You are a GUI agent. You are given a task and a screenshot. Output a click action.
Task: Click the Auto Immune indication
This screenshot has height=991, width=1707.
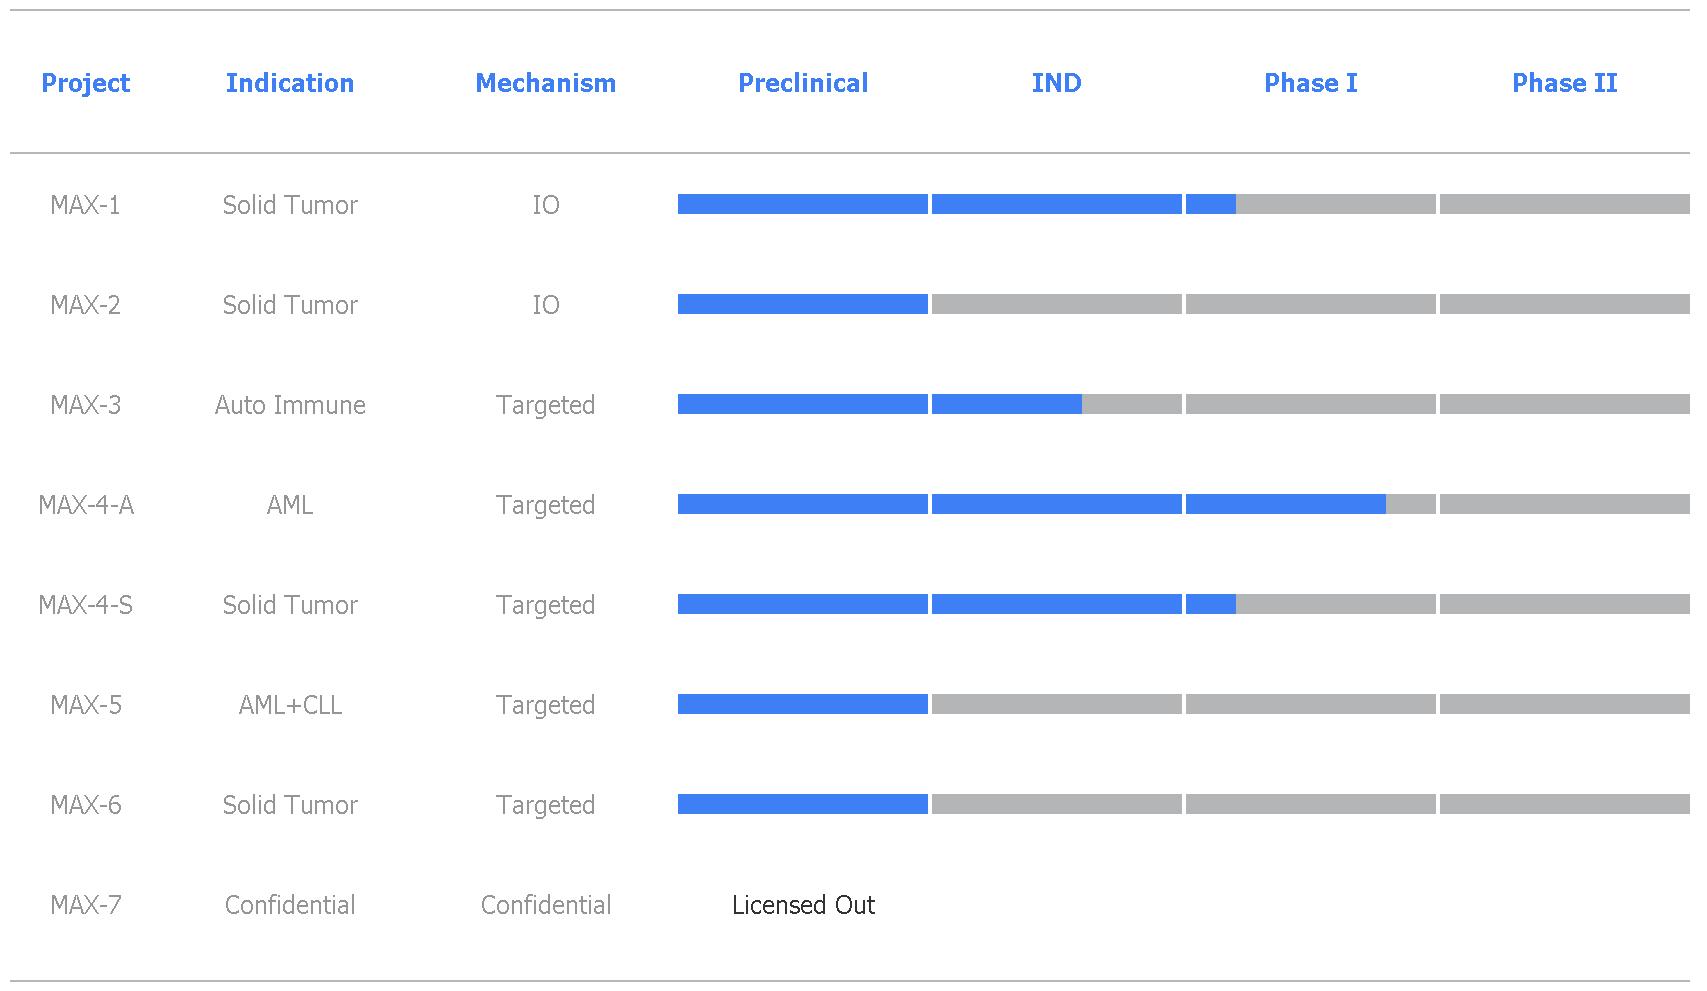(x=290, y=405)
